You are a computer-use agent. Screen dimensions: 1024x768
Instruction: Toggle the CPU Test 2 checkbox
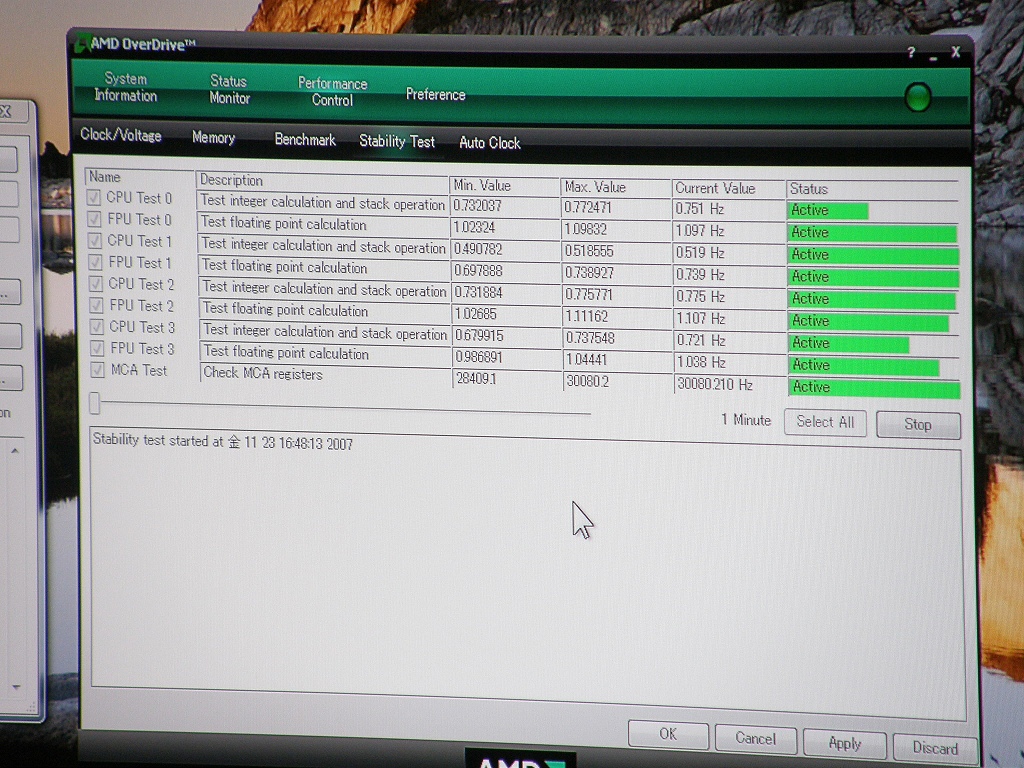(x=96, y=283)
